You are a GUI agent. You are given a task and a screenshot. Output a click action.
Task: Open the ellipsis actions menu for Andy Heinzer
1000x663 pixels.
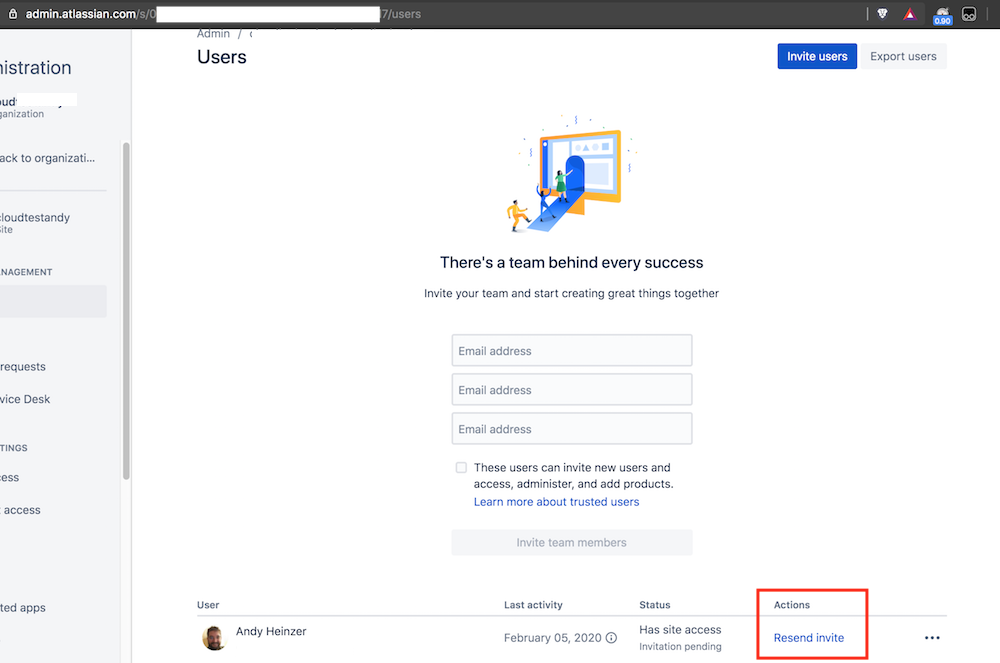[x=931, y=637]
